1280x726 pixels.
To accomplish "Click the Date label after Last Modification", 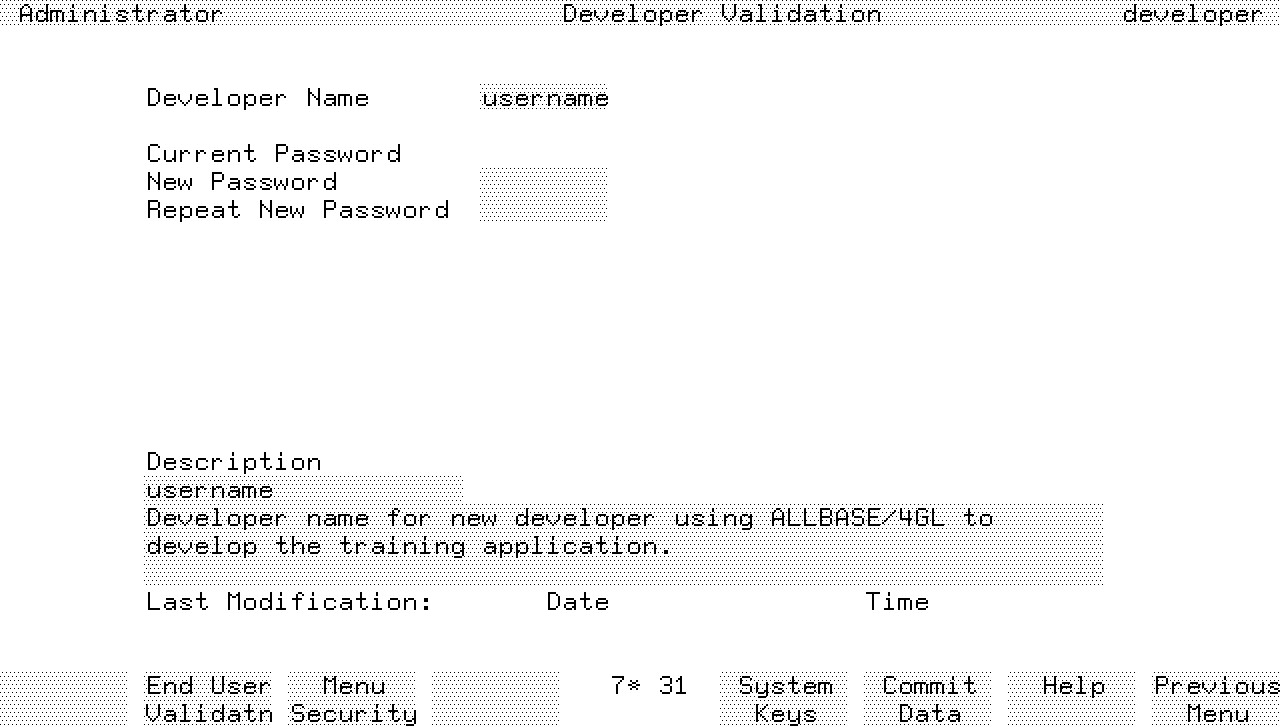I will (x=578, y=602).
